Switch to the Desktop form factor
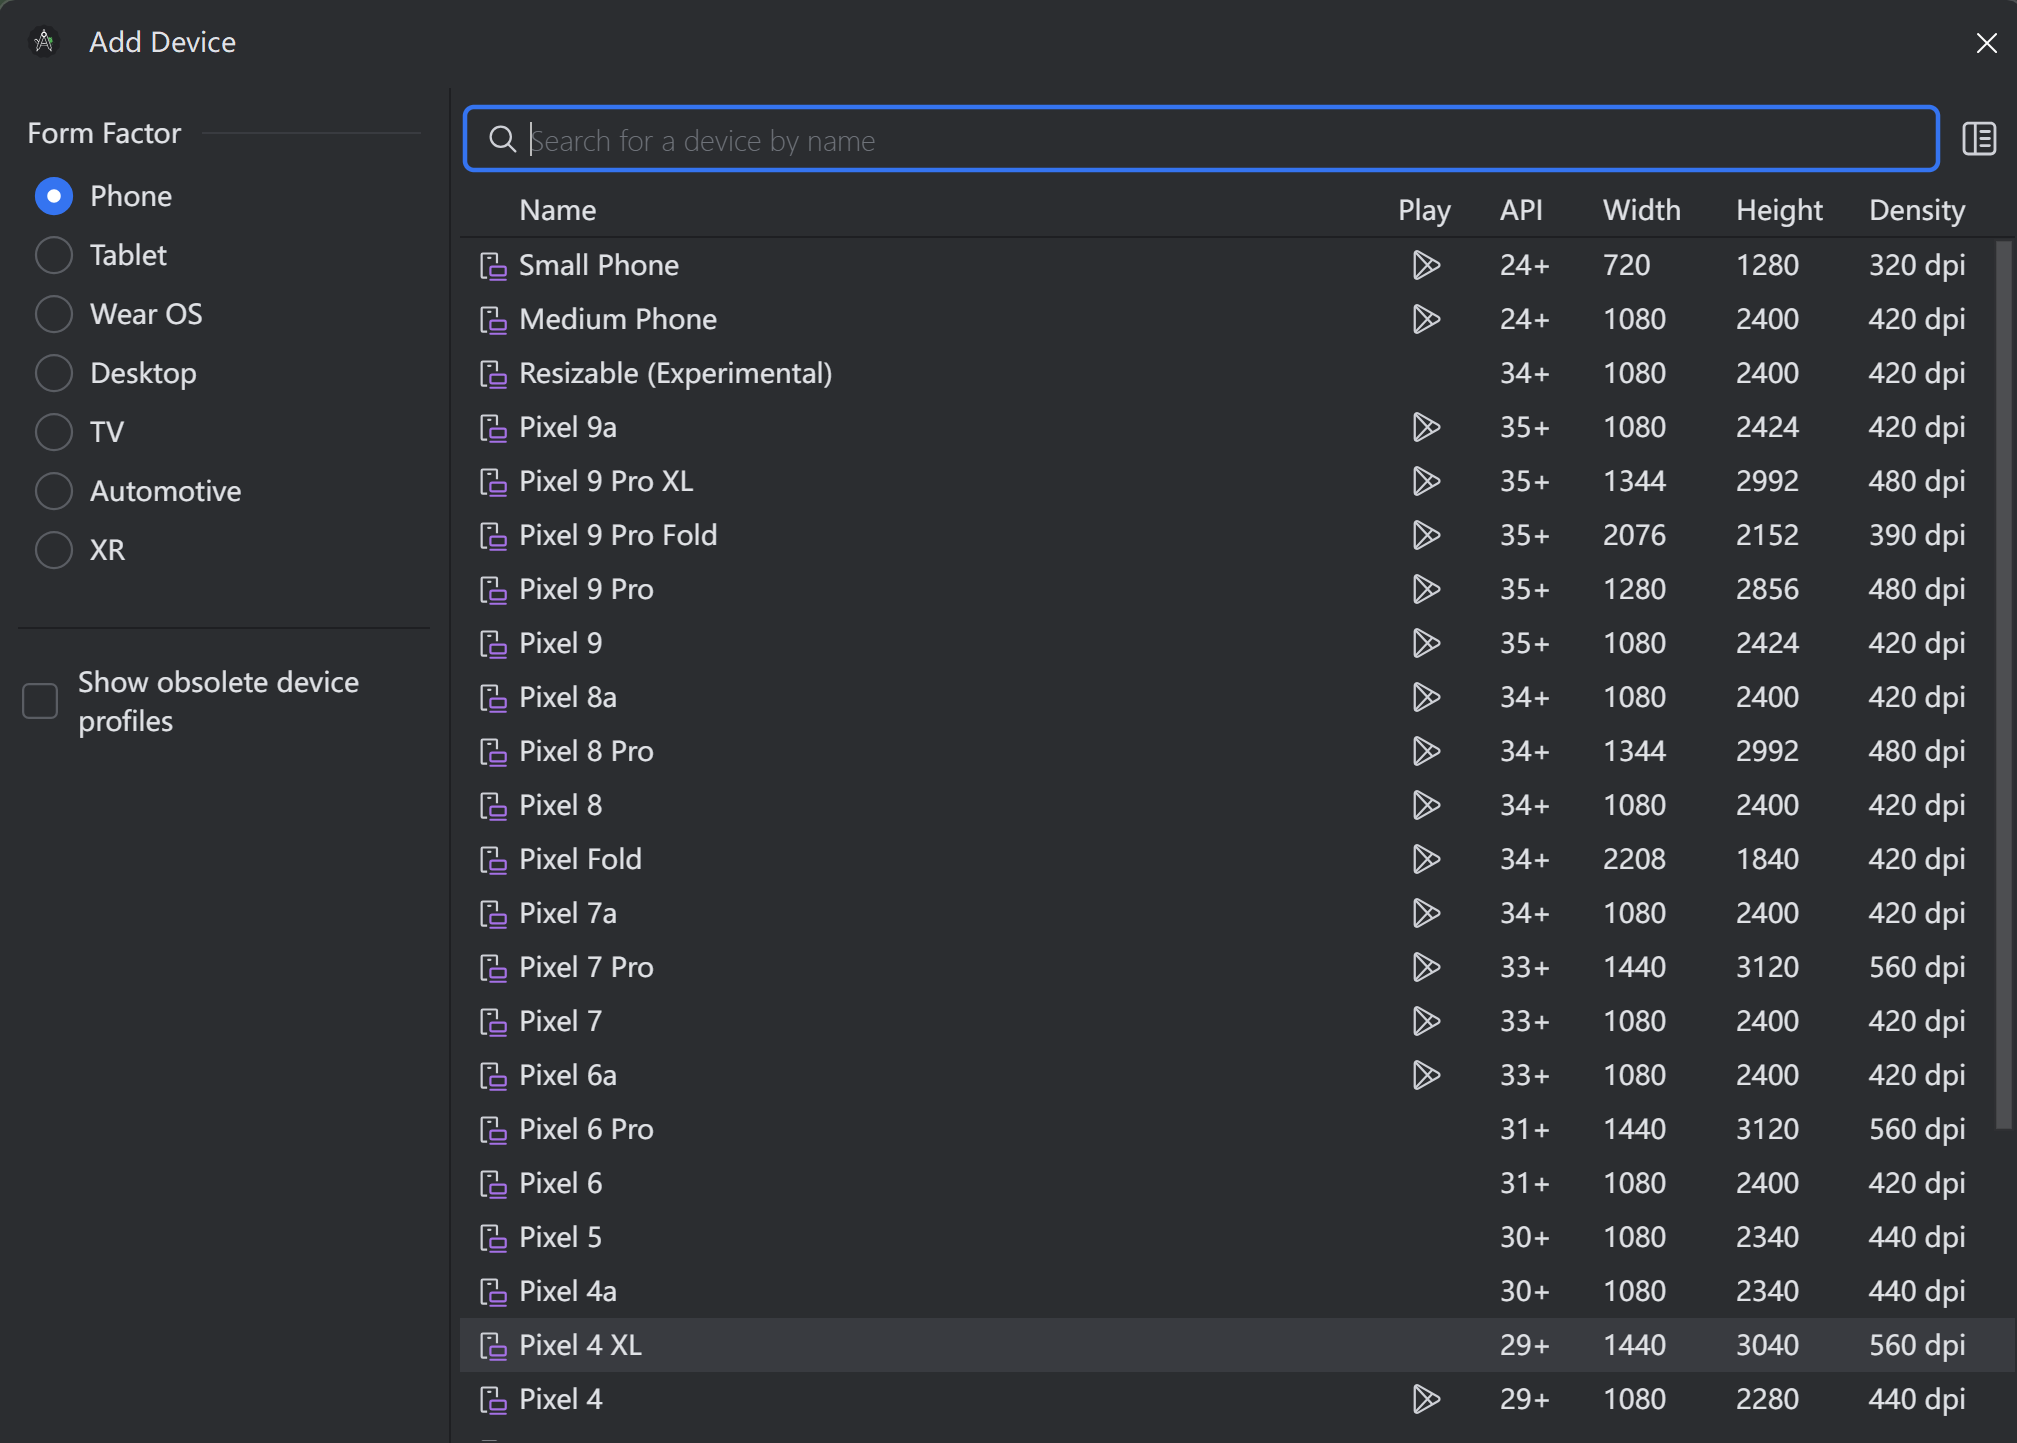The width and height of the screenshot is (2017, 1443). pyautogui.click(x=54, y=373)
